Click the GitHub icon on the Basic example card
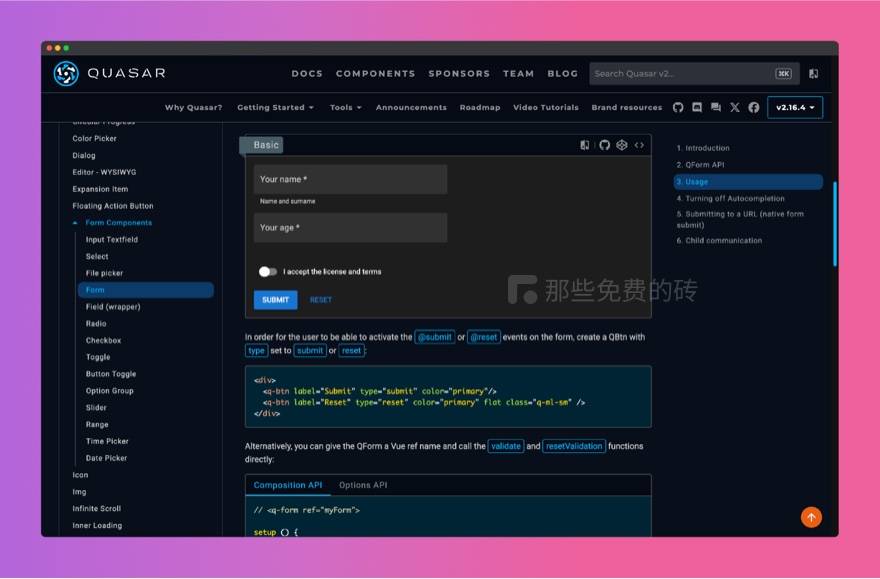880x579 pixels. 605,145
